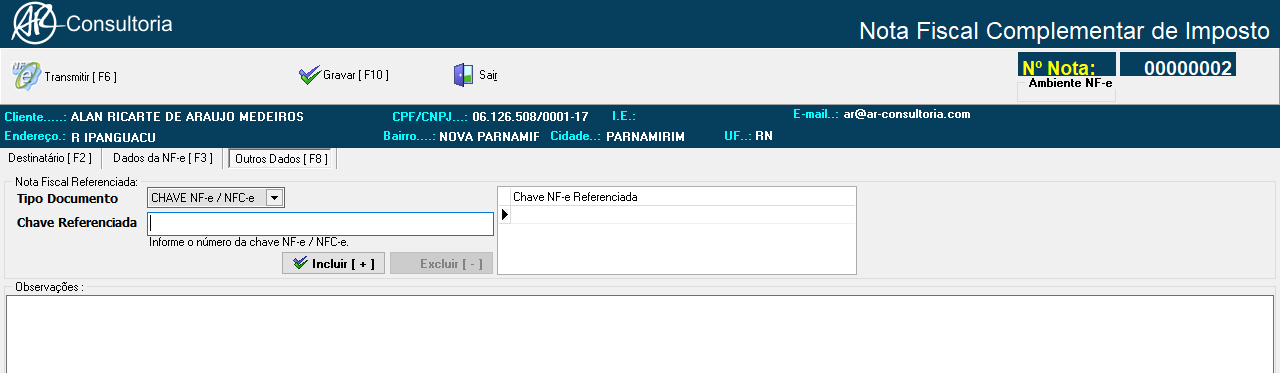Viewport: 1280px width, 373px height.
Task: Click the email ar@ar-consultoria.com
Action: click(x=907, y=114)
